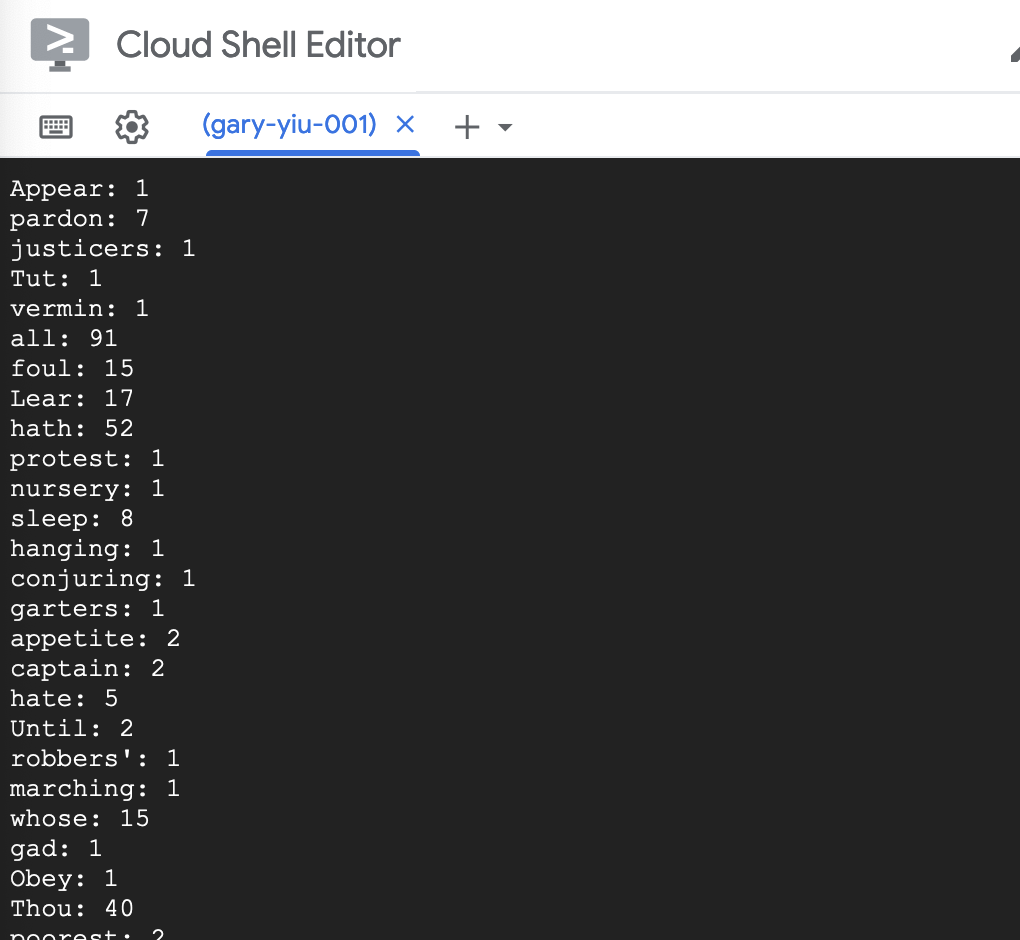Click the 'Appear: 1' output line
The height and width of the screenshot is (940, 1020).
79,189
